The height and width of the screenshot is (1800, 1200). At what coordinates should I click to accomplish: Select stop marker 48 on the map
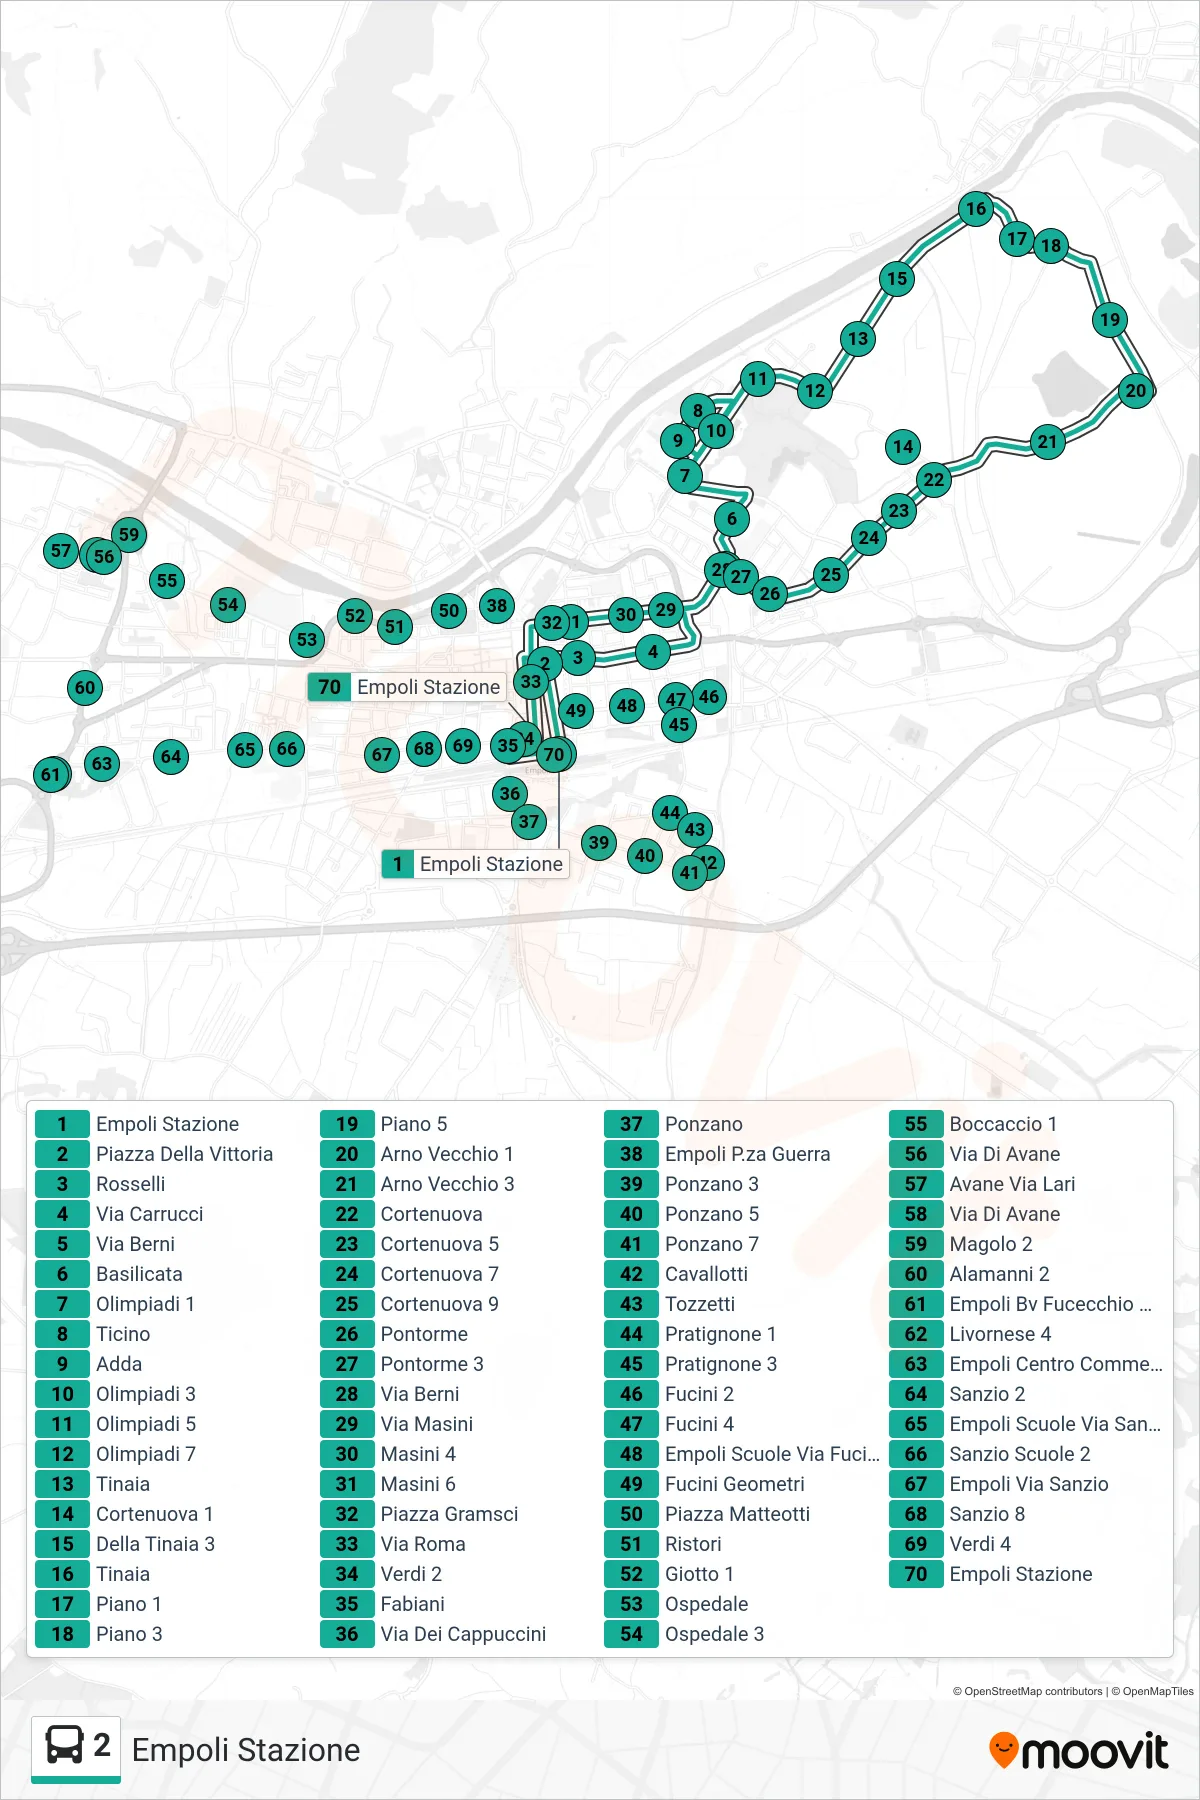pos(627,705)
